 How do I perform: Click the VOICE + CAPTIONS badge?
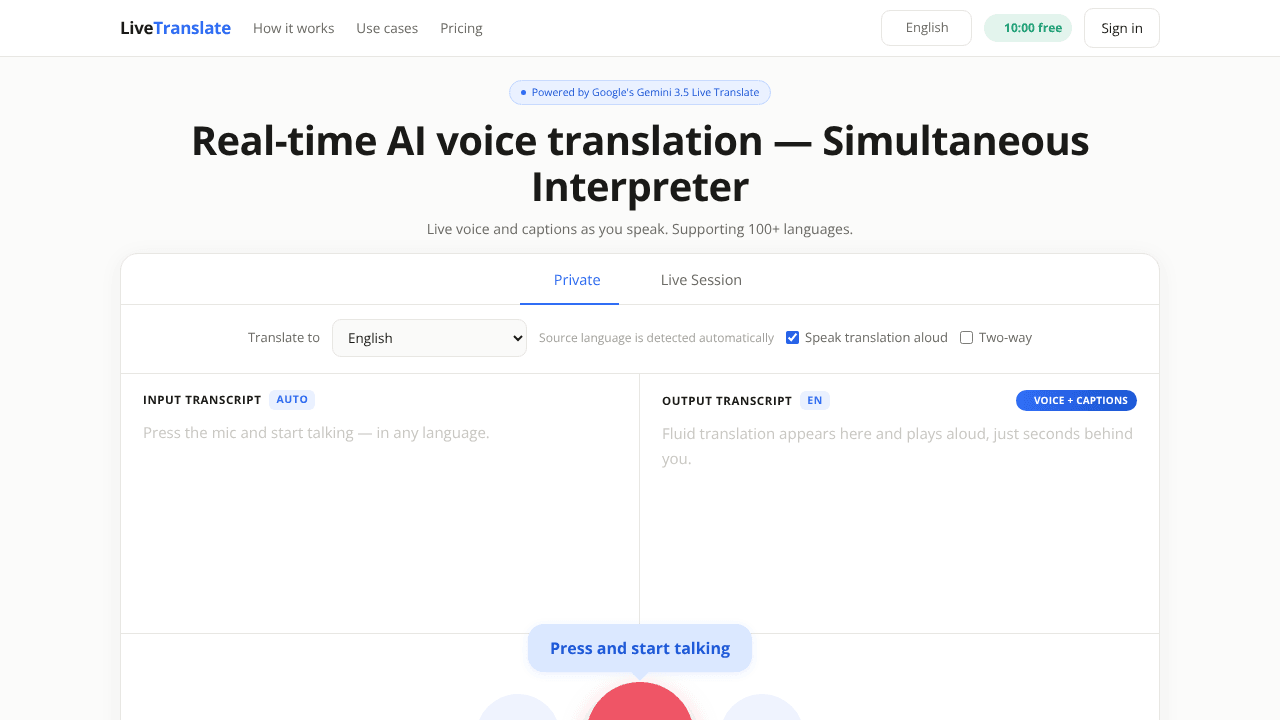click(1076, 400)
